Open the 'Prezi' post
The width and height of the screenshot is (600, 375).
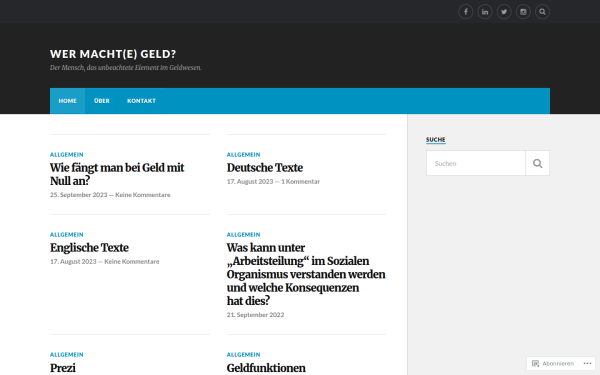(x=63, y=368)
